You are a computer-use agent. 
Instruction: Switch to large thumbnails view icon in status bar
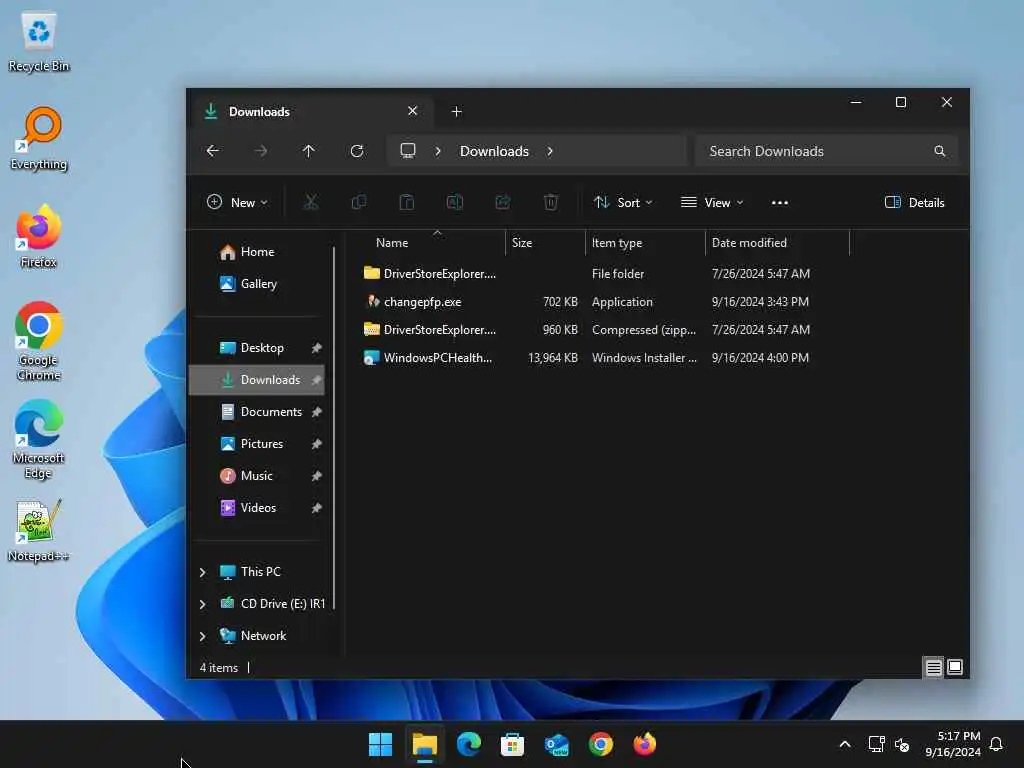coord(955,667)
